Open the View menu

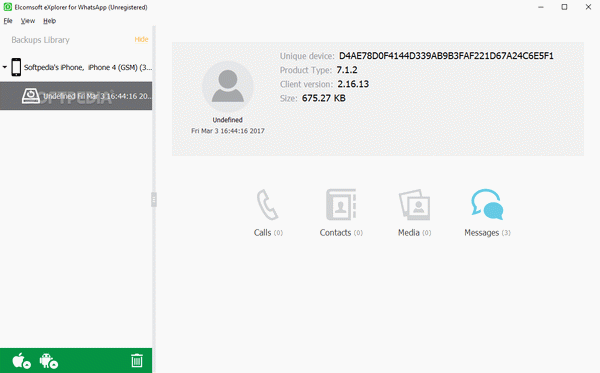coord(28,21)
